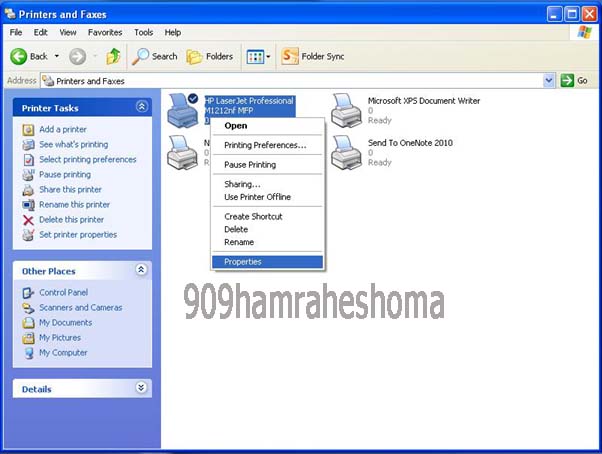This screenshot has width=602, height=454.
Task: Click Share this printer link
Action: [x=71, y=189]
